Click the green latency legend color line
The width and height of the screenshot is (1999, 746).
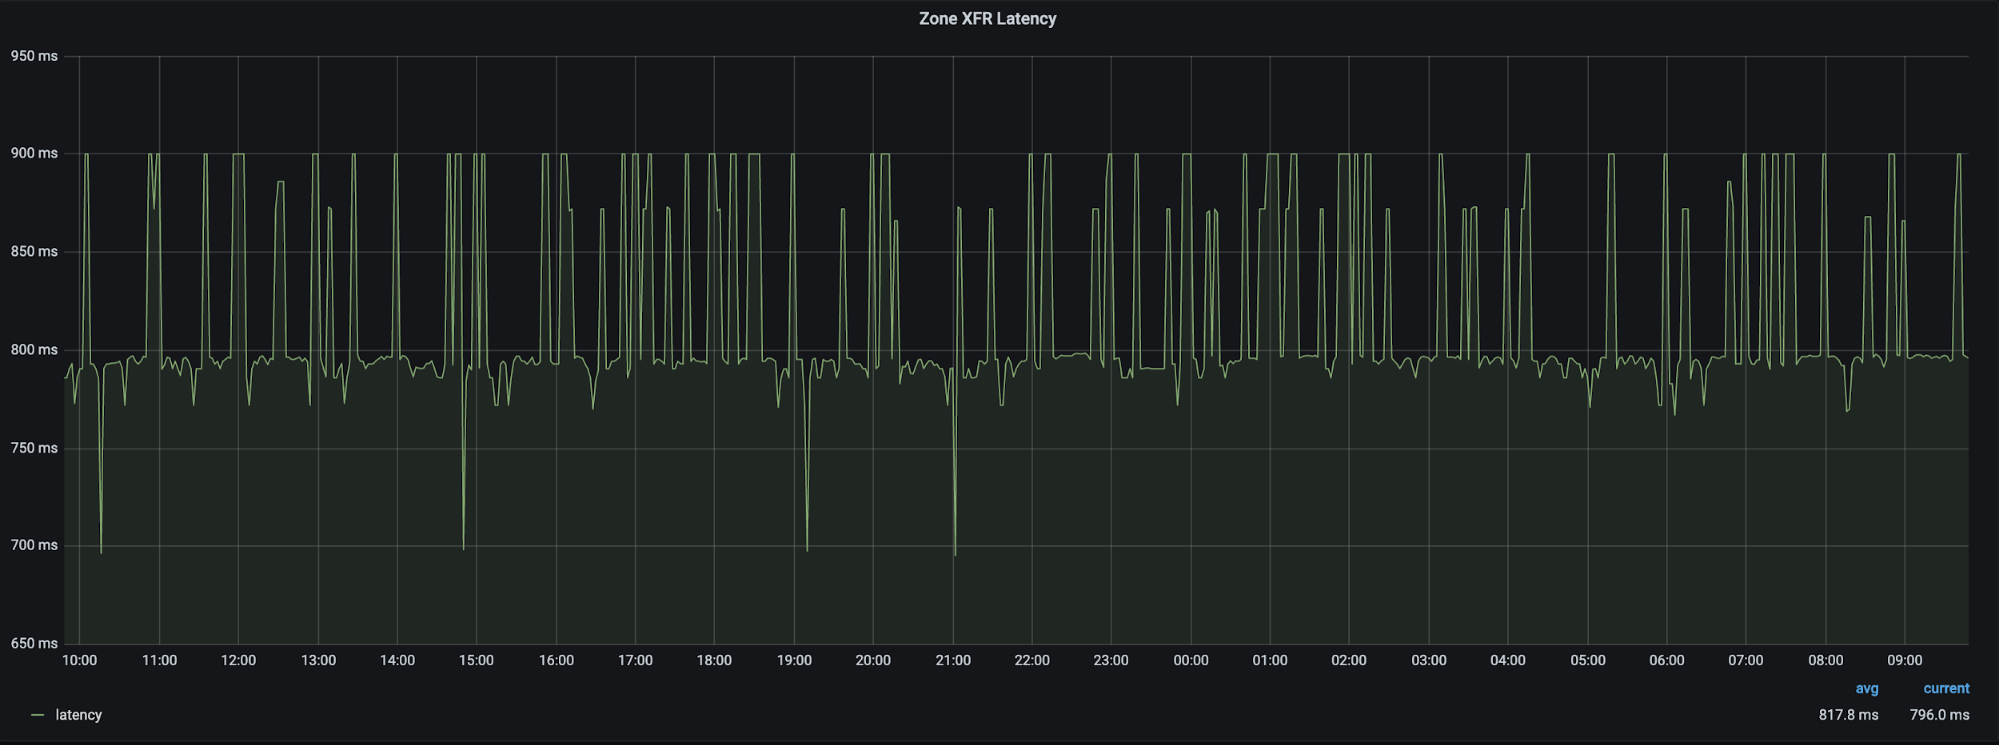pos(38,715)
